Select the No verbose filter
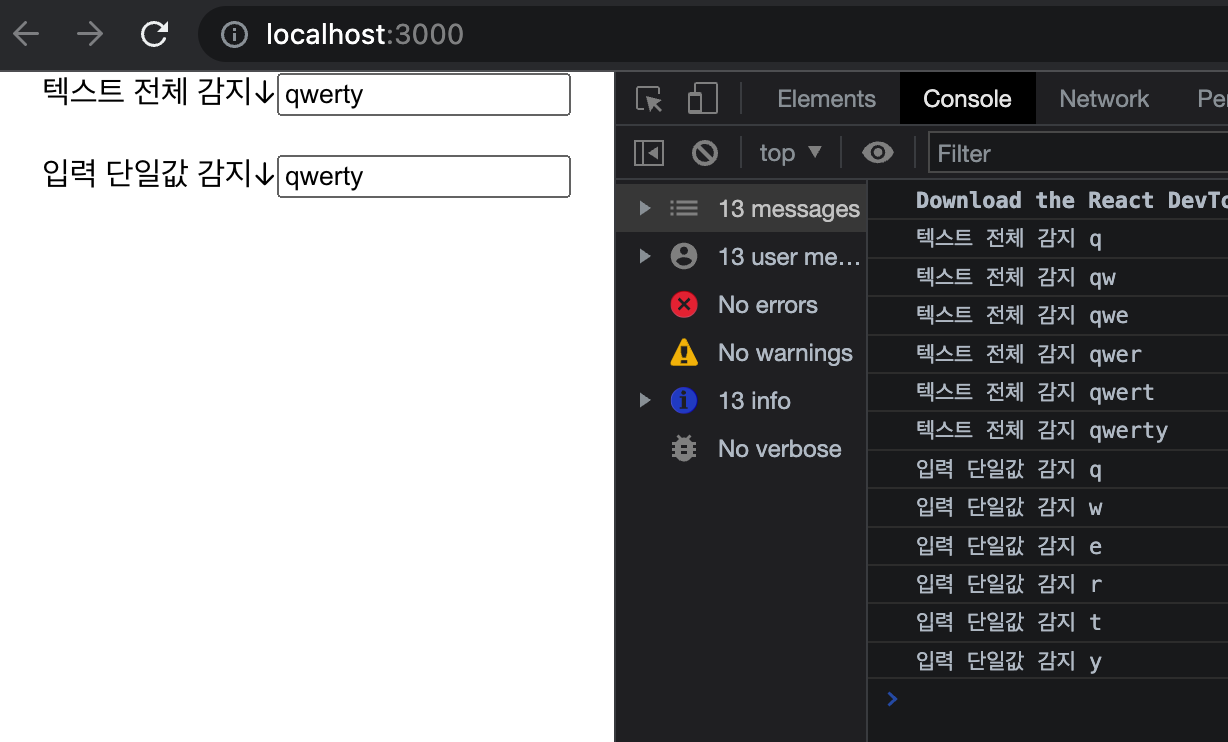Viewport: 1228px width, 742px height. tap(741, 449)
